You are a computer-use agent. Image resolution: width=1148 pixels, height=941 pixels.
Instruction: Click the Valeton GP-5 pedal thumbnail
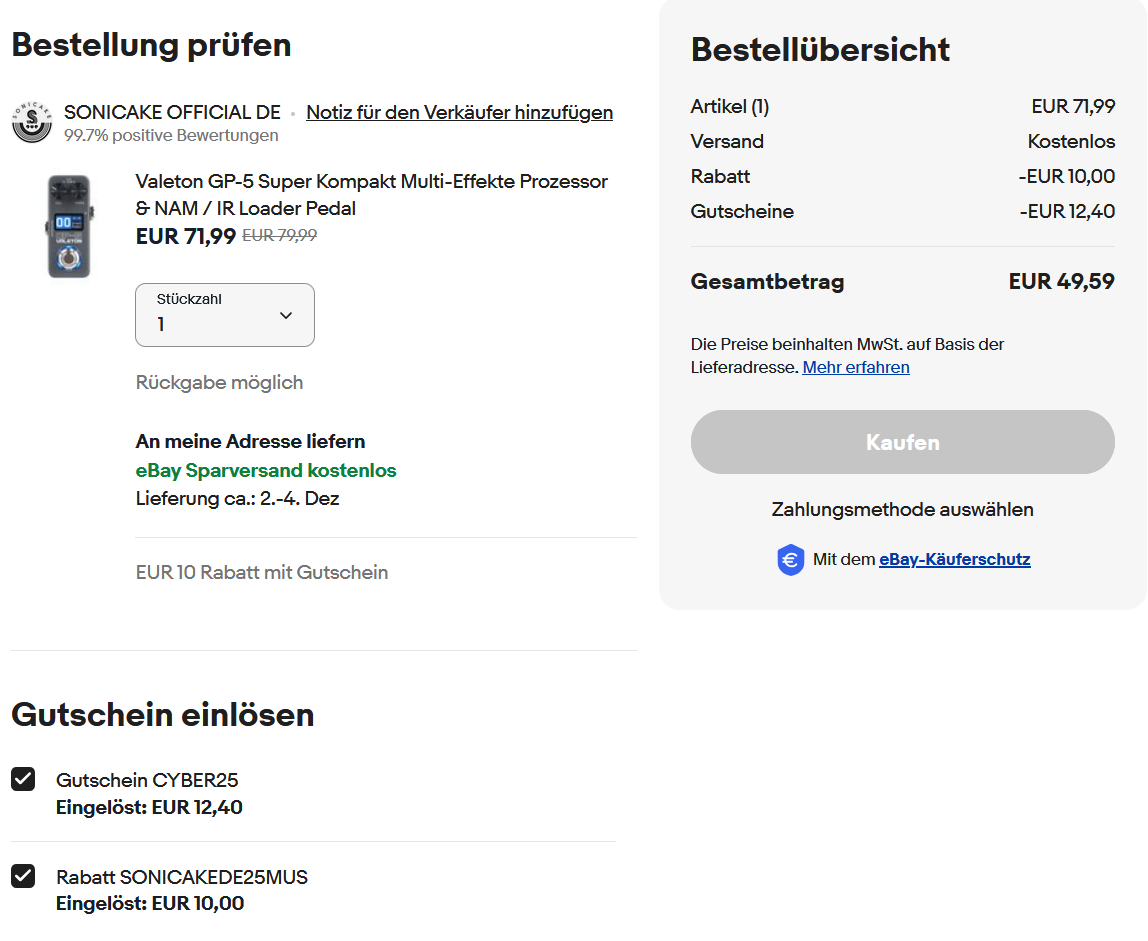[69, 226]
